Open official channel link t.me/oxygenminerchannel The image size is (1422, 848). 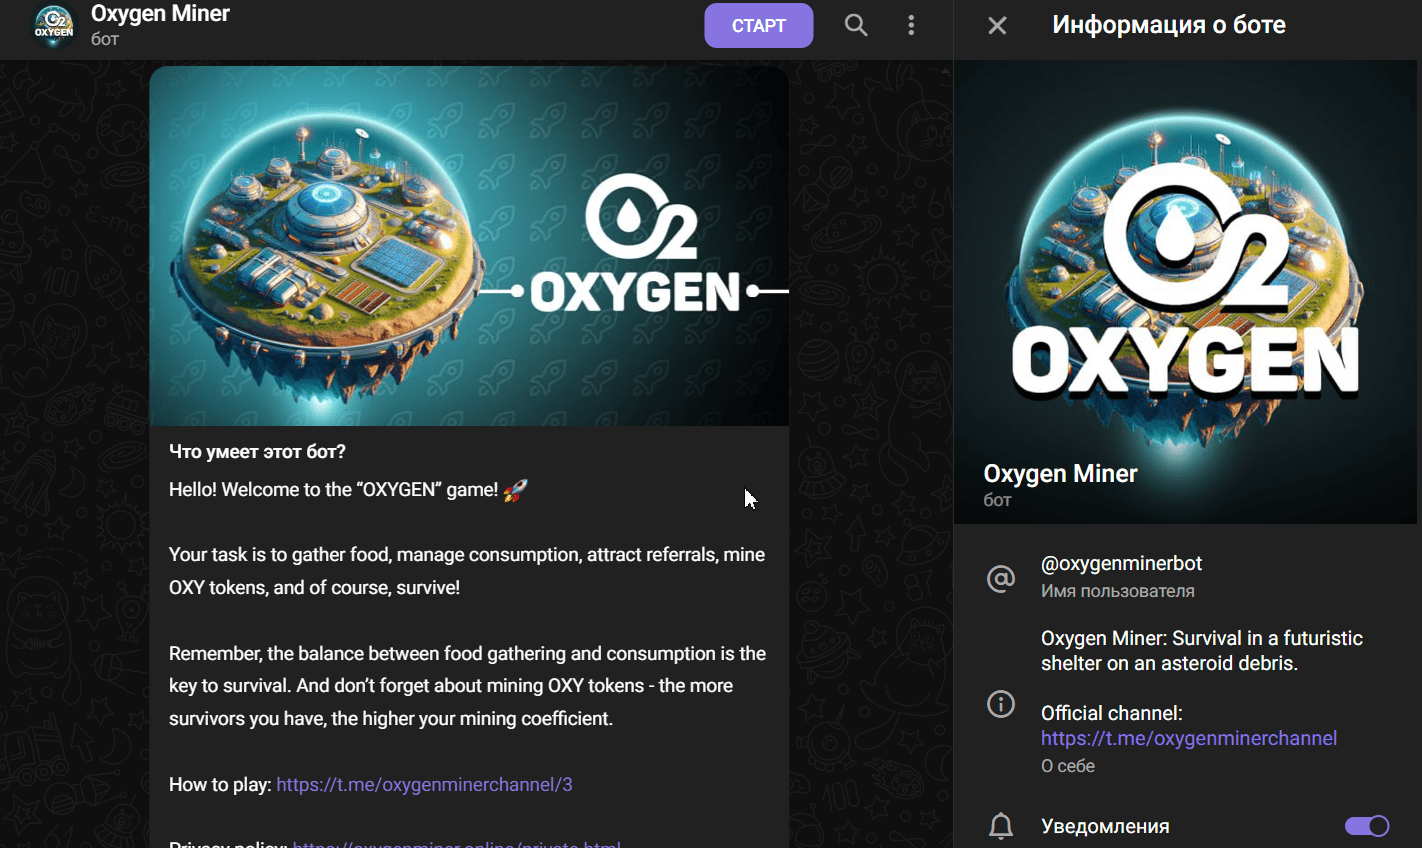coord(1189,738)
